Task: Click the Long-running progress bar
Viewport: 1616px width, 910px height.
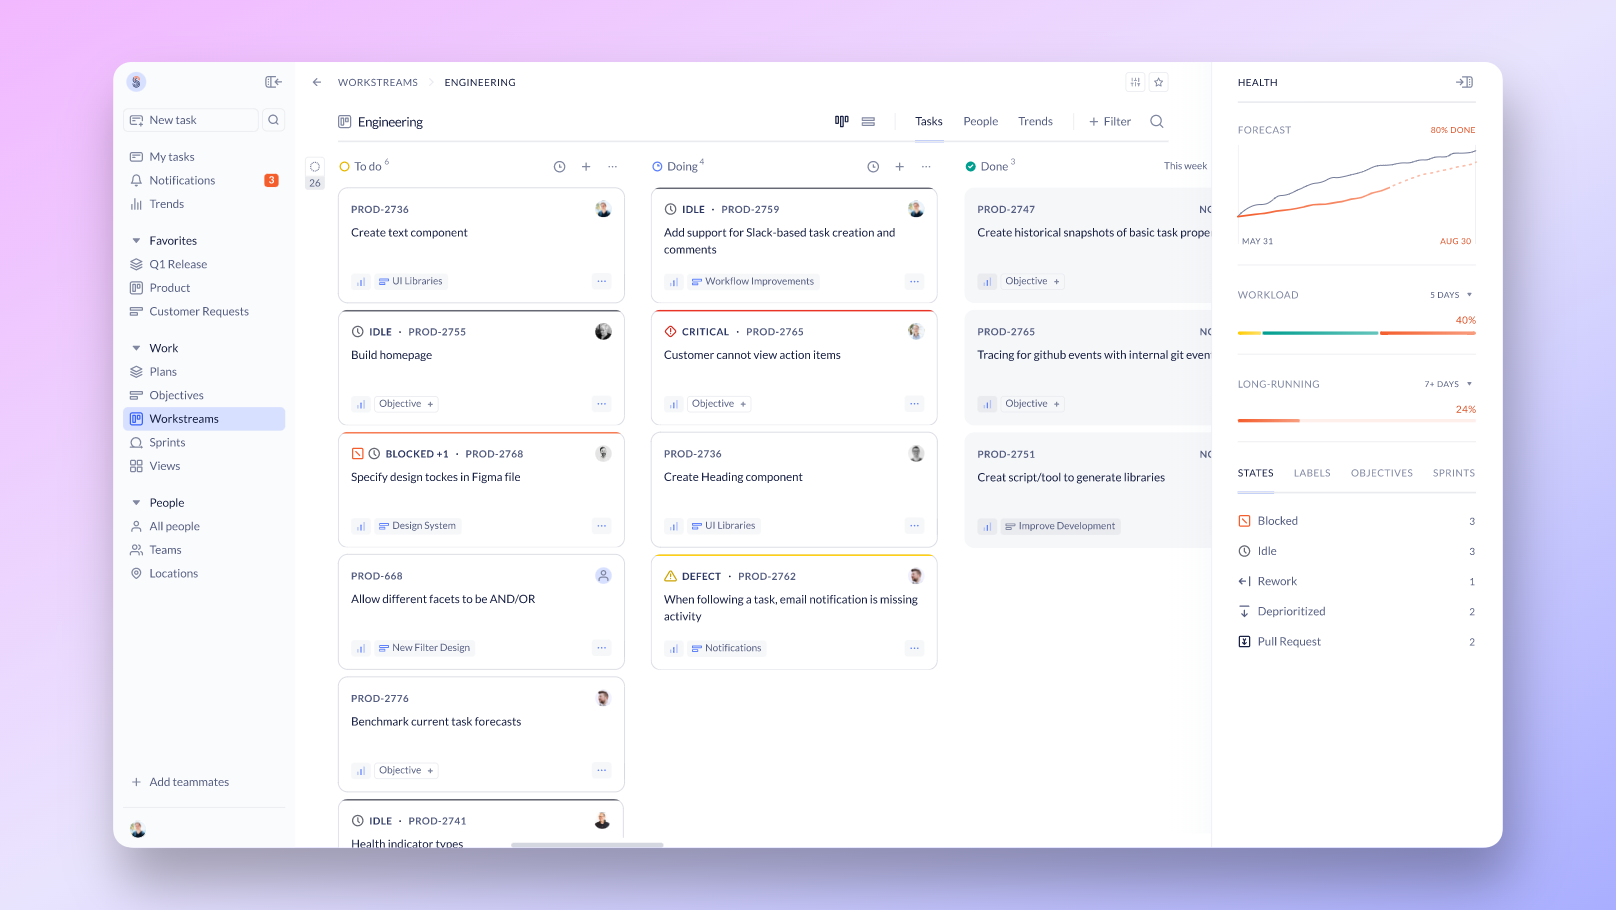Action: point(1357,421)
